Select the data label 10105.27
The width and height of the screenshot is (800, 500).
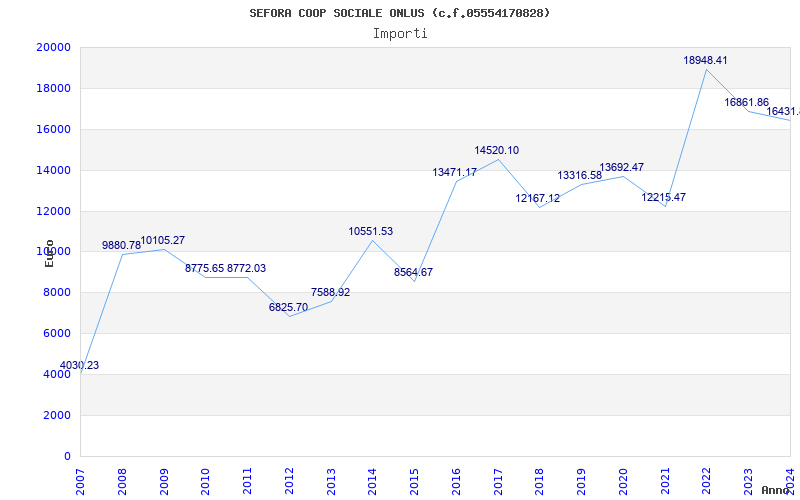coord(162,240)
